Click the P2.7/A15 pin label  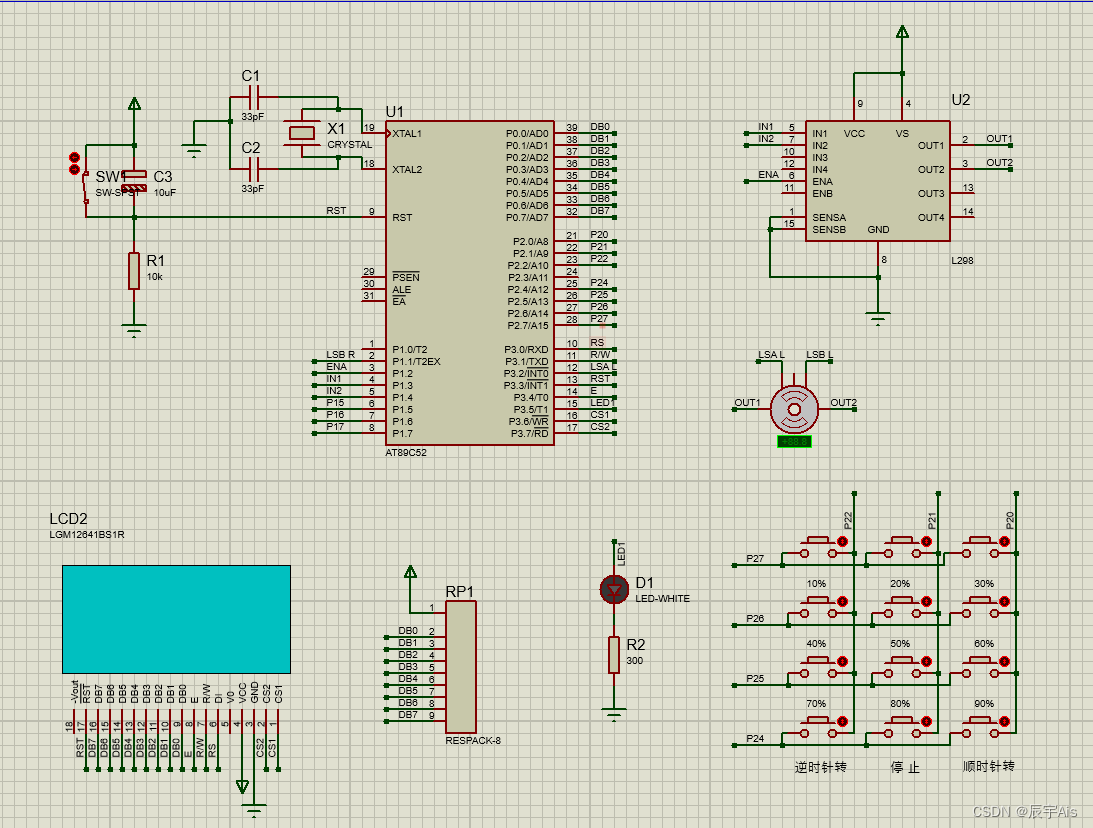pyautogui.click(x=528, y=325)
